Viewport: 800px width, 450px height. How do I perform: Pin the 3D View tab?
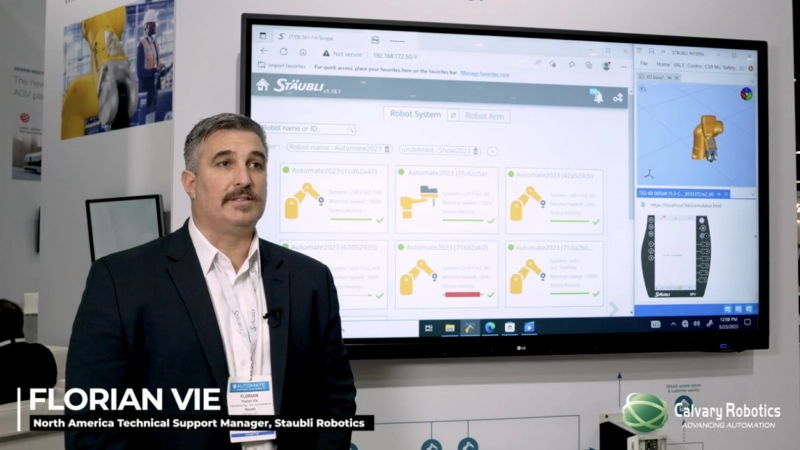click(x=669, y=78)
